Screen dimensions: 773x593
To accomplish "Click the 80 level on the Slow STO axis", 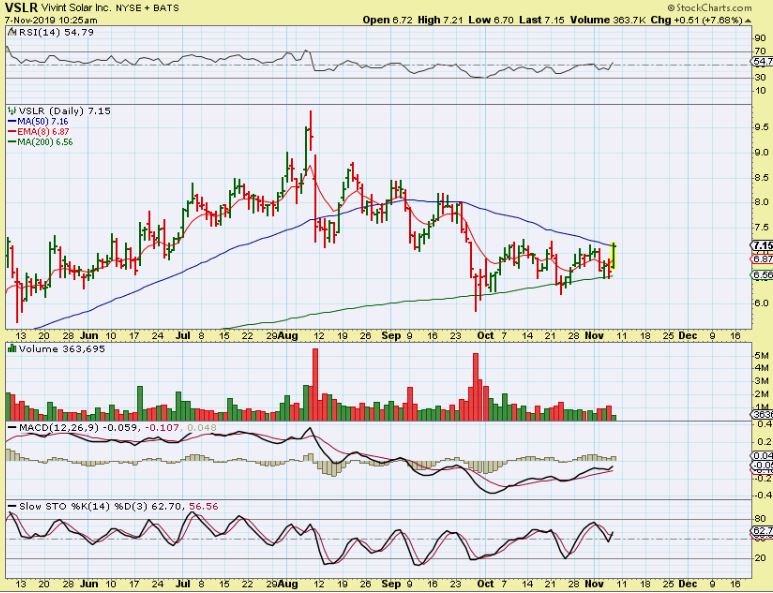I will coord(760,519).
